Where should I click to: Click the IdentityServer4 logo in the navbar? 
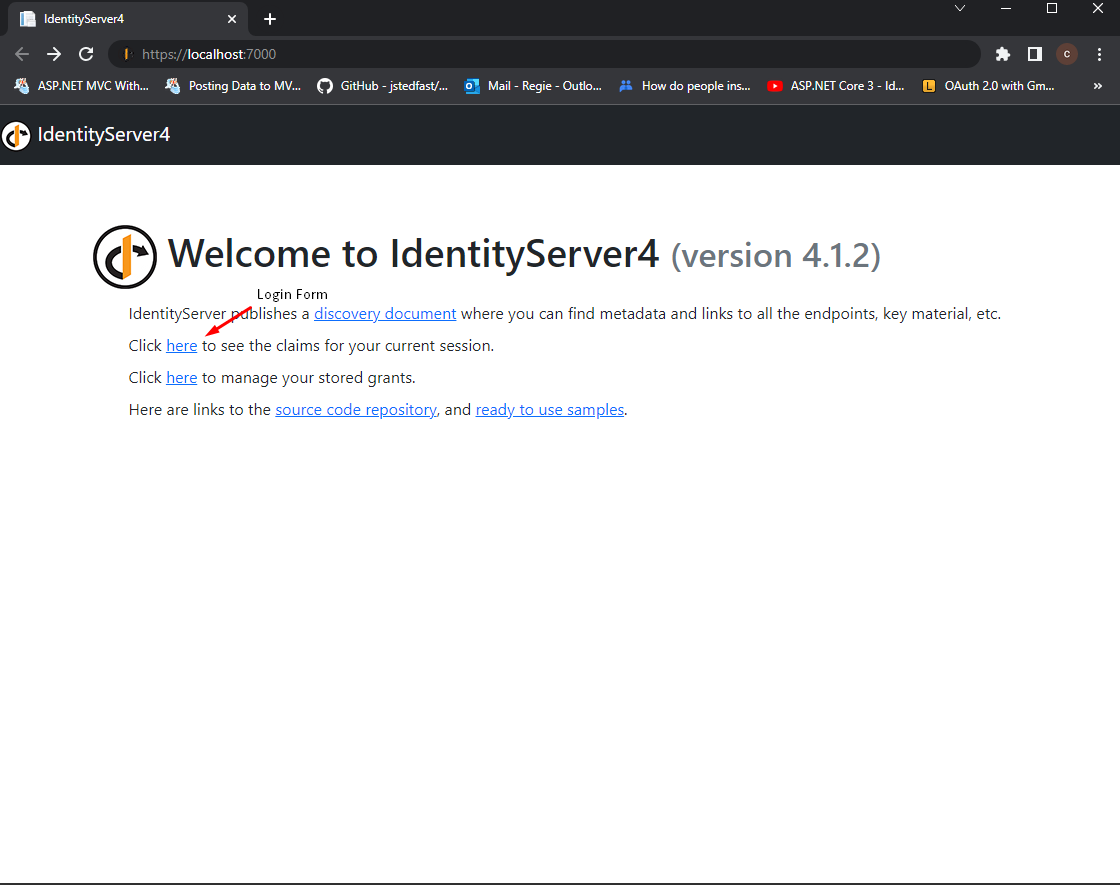click(17, 134)
